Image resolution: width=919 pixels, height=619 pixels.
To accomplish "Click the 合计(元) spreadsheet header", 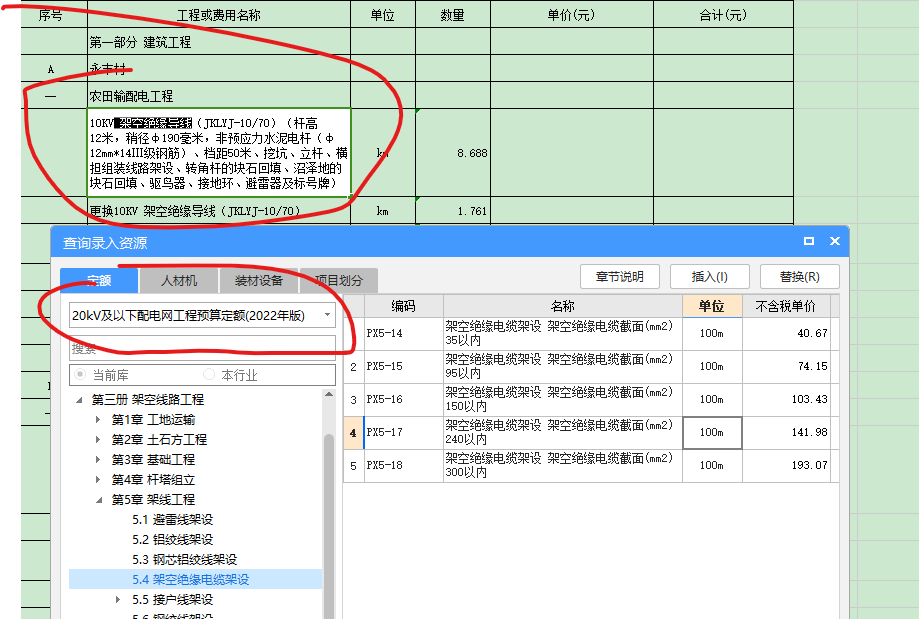I will [723, 15].
